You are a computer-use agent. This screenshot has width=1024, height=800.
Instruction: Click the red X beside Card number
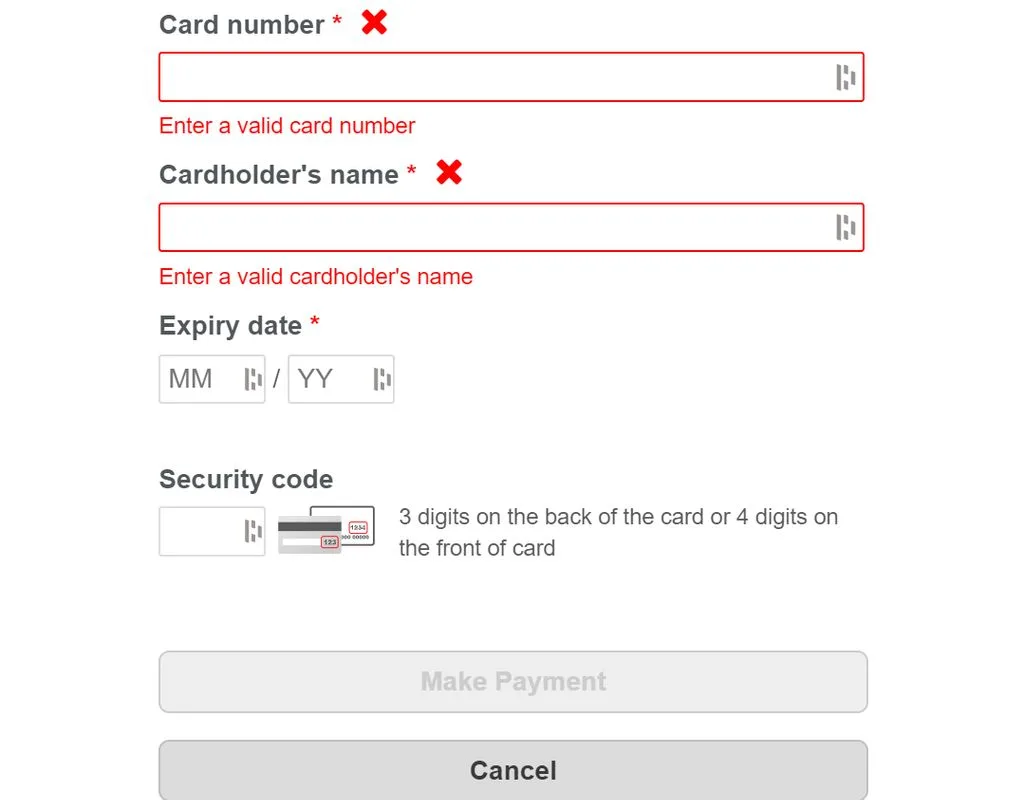pyautogui.click(x=374, y=22)
